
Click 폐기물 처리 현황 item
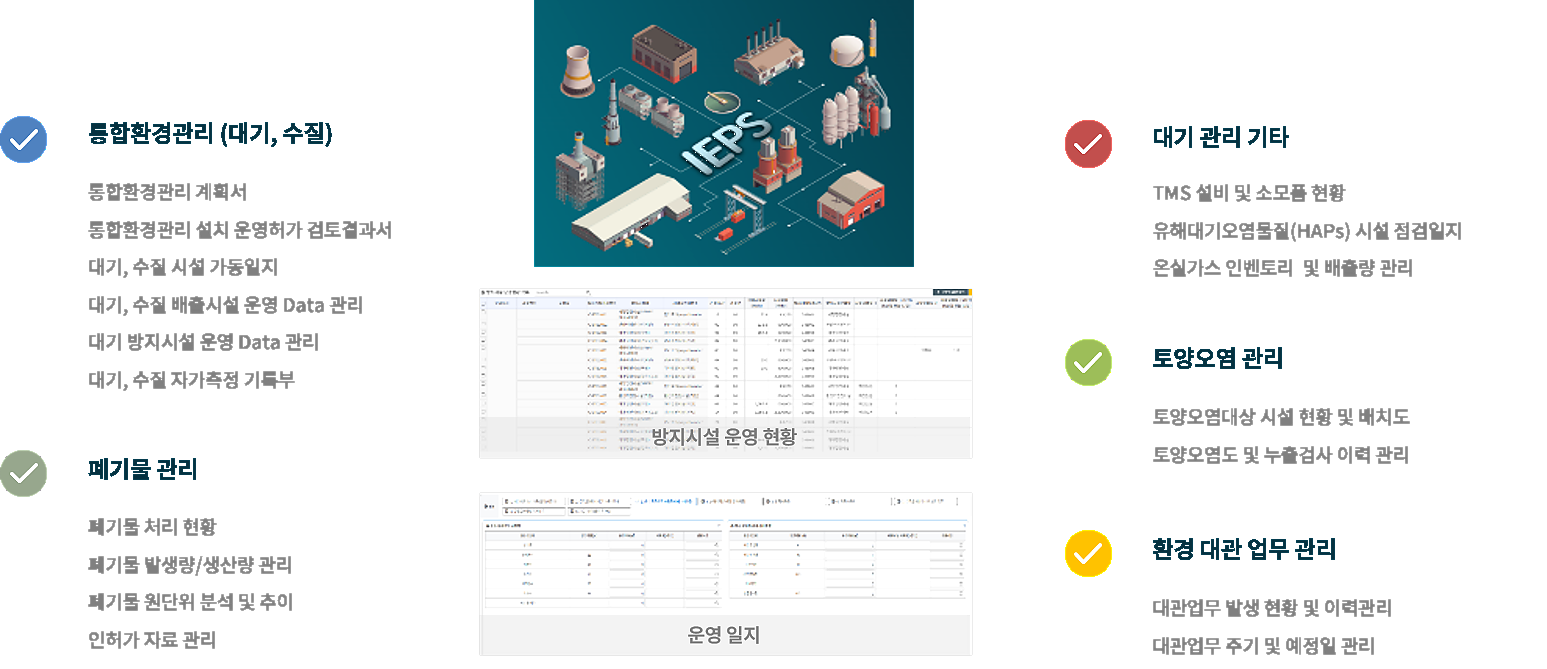152,527
